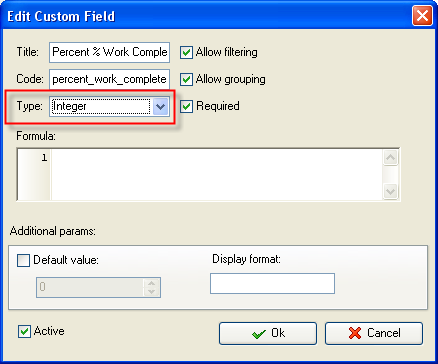This screenshot has height=364, width=438.
Task: Click the Code input field
Action: pos(109,79)
